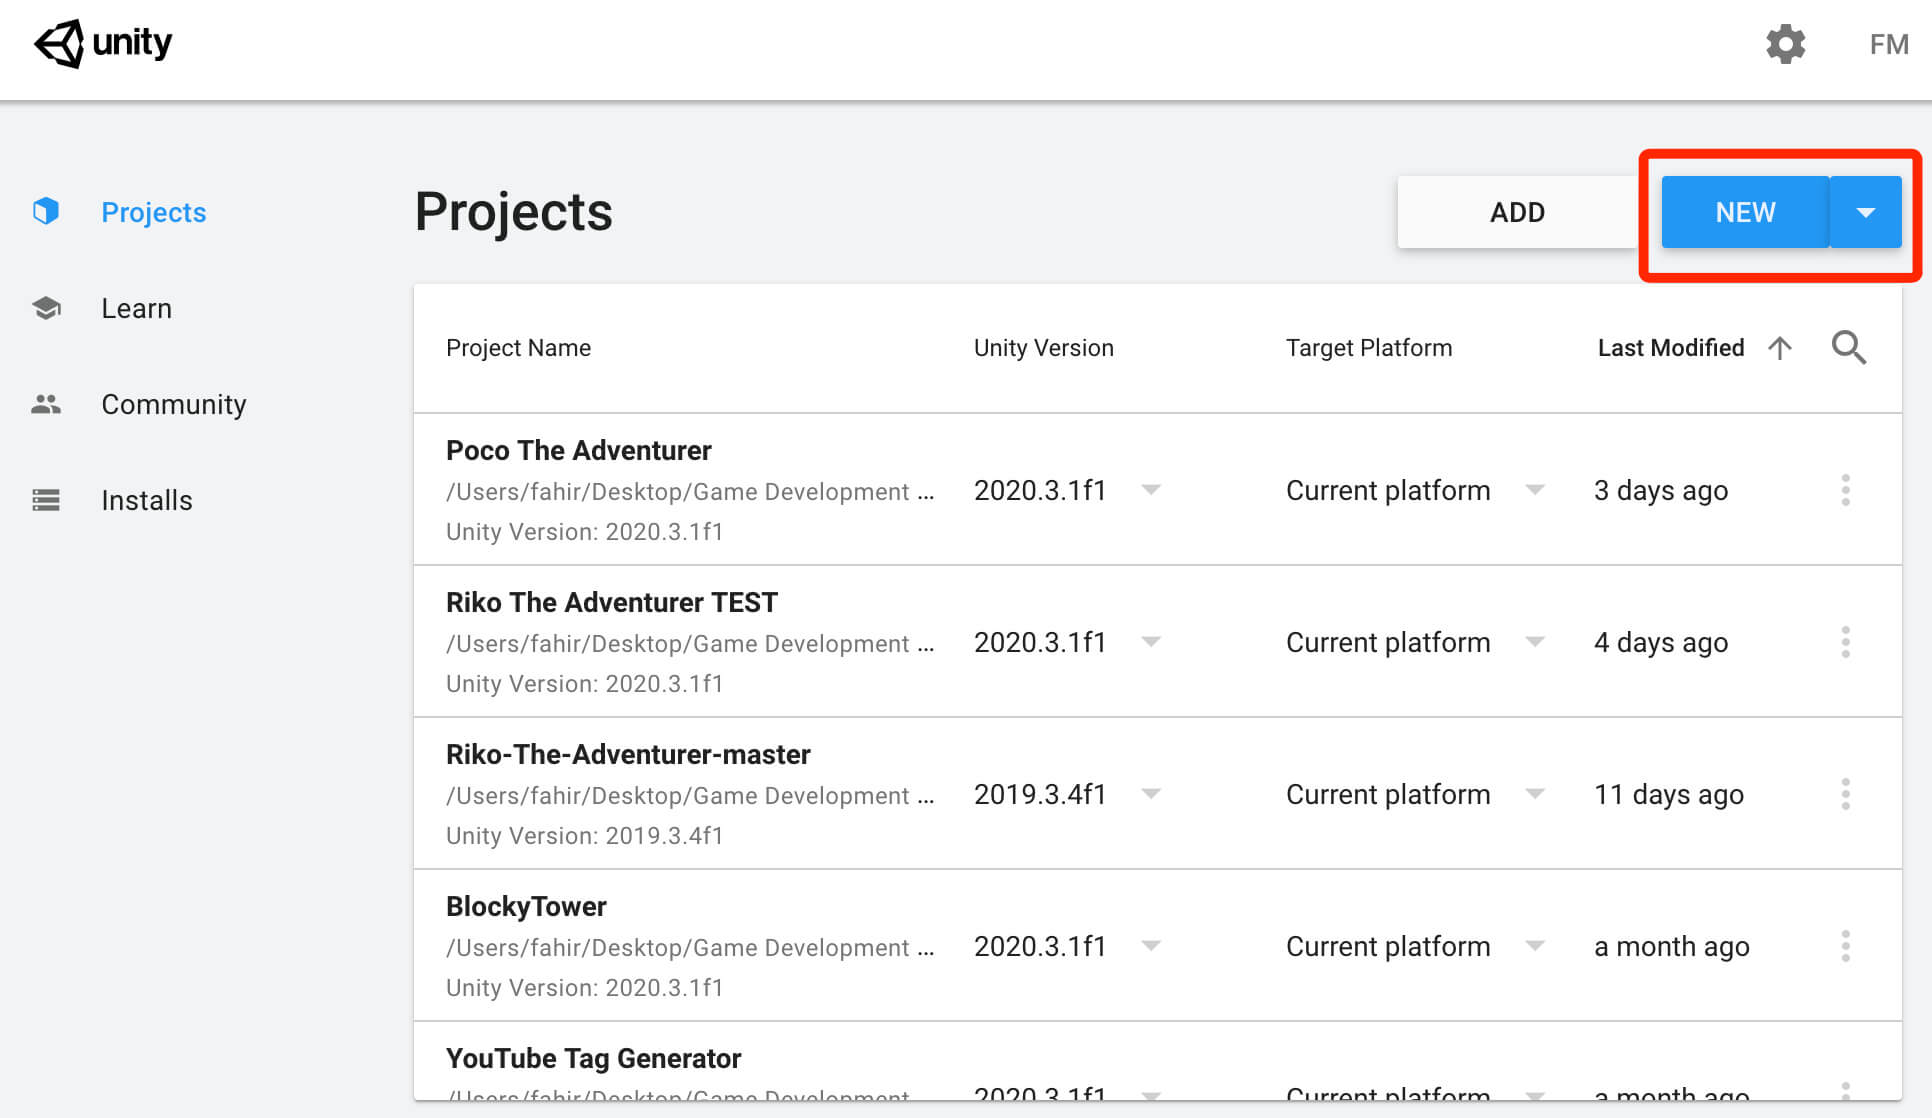Click the '11 days ago' modified cell
1932x1118 pixels.
click(x=1669, y=795)
